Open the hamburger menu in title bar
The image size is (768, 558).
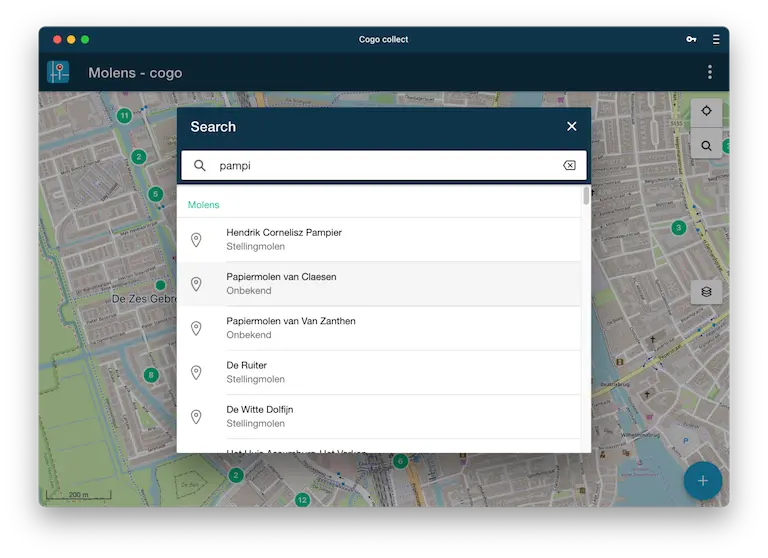(716, 39)
